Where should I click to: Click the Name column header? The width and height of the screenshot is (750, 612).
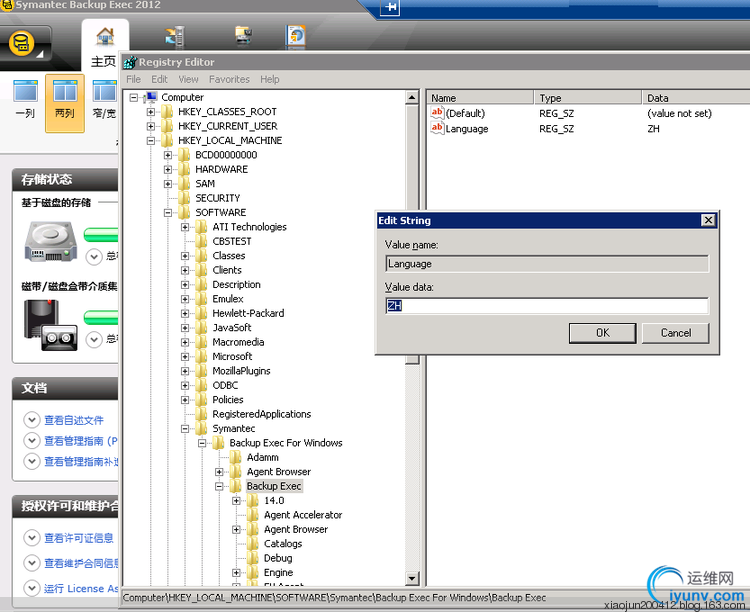(x=480, y=98)
